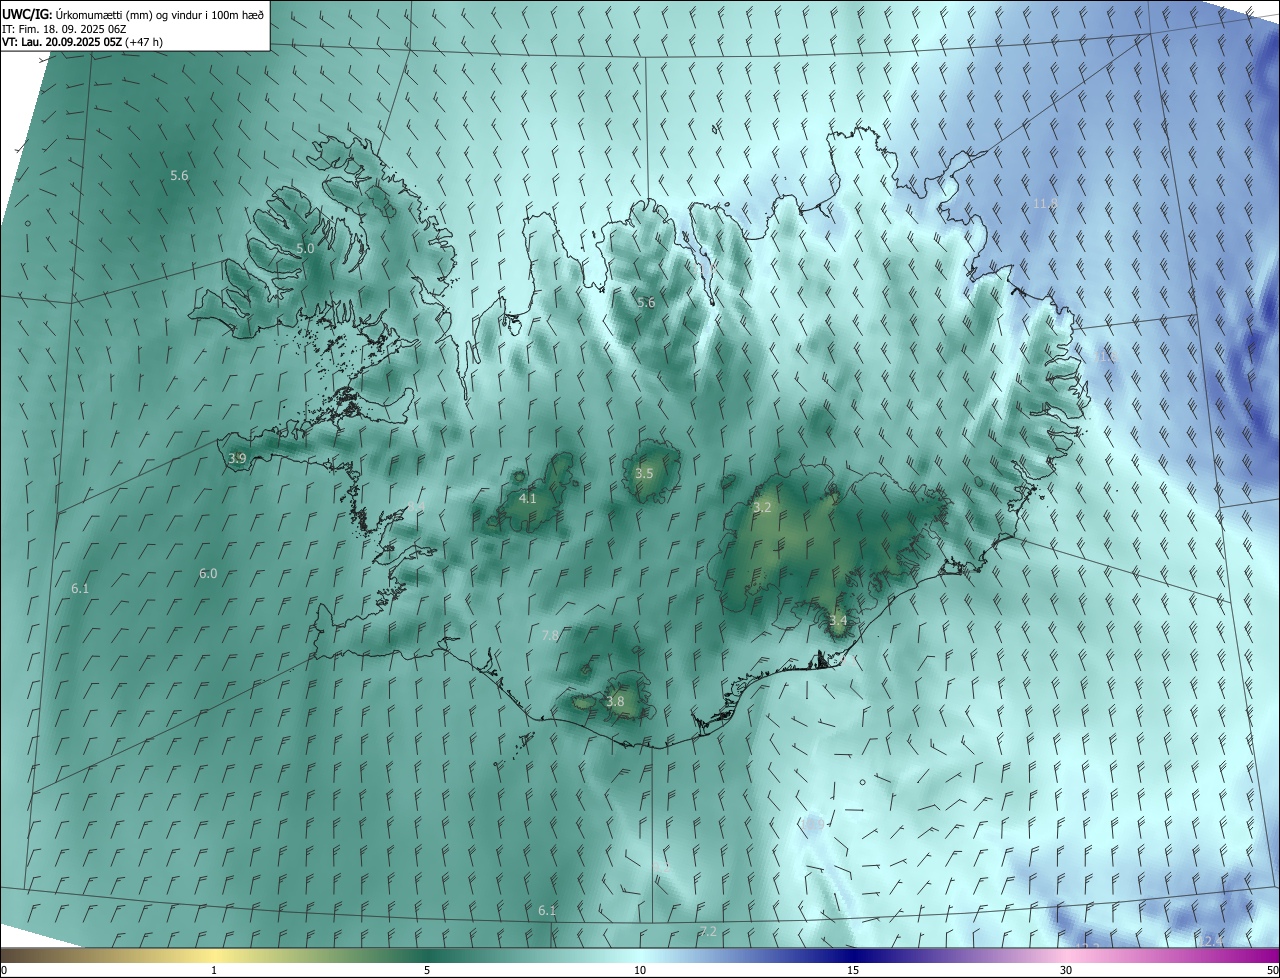Click the colorbar tick label "10"
Image resolution: width=1280 pixels, height=978 pixels.
tap(640, 971)
